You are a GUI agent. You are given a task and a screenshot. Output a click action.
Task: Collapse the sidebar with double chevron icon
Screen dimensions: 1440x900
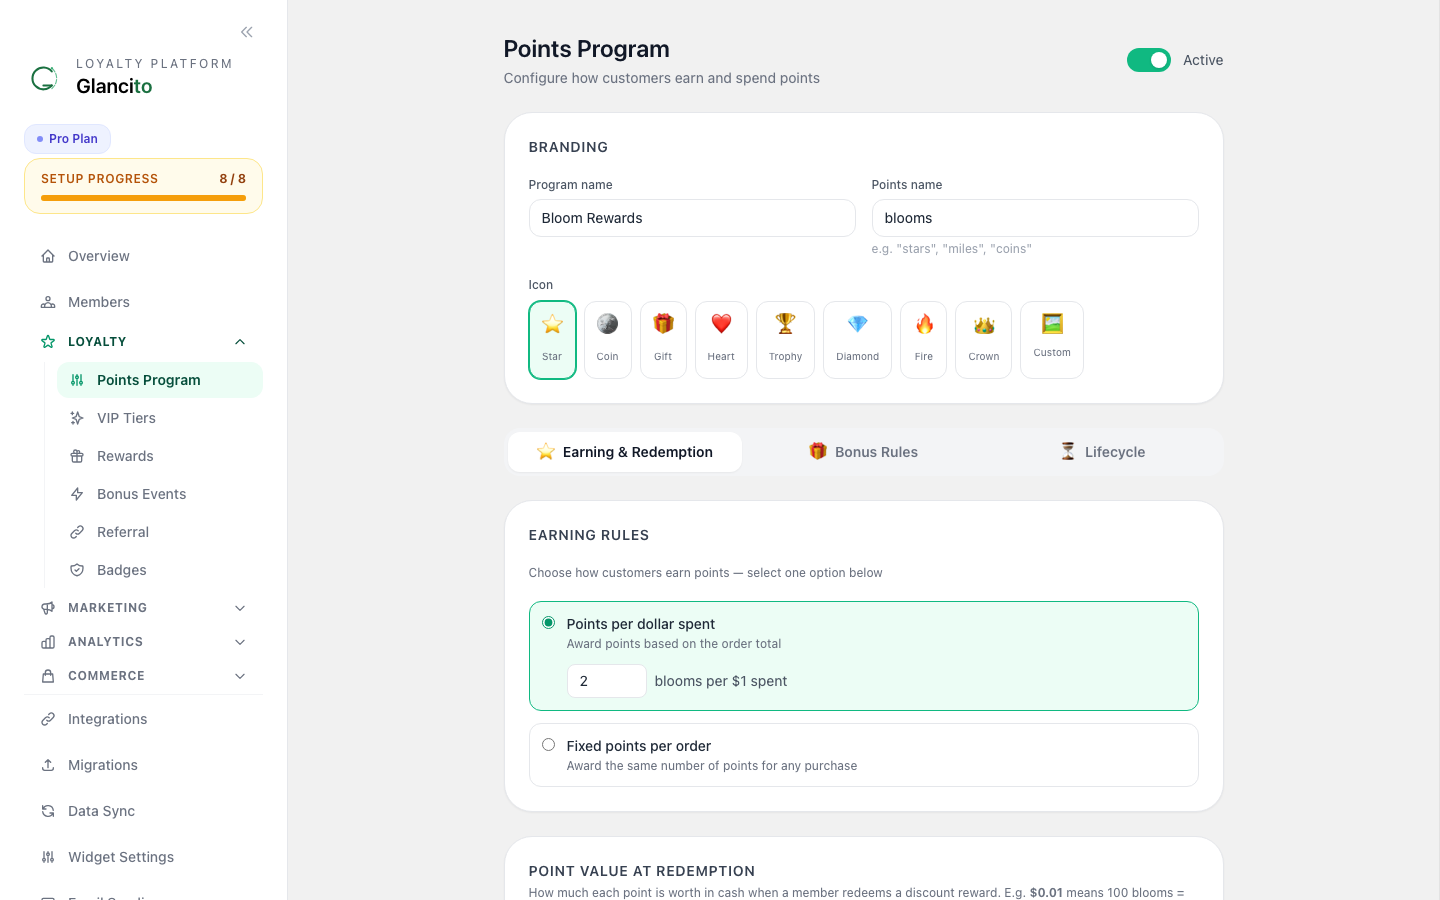pyautogui.click(x=247, y=32)
